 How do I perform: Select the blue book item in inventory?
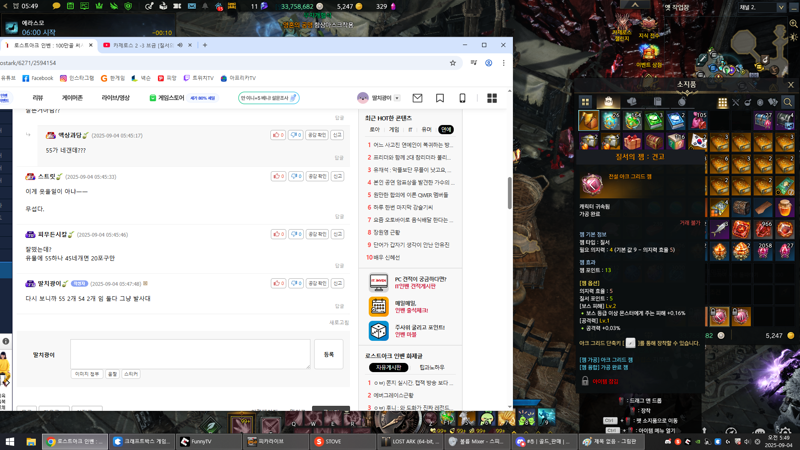click(x=676, y=120)
